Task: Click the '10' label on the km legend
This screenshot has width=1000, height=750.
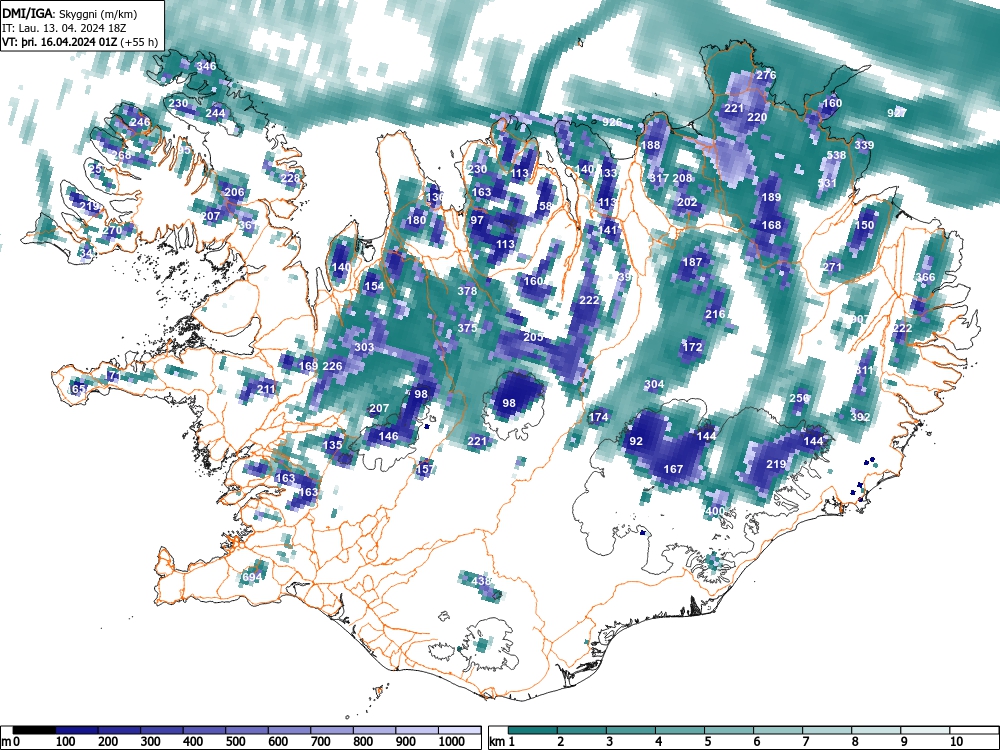Action: 955,742
